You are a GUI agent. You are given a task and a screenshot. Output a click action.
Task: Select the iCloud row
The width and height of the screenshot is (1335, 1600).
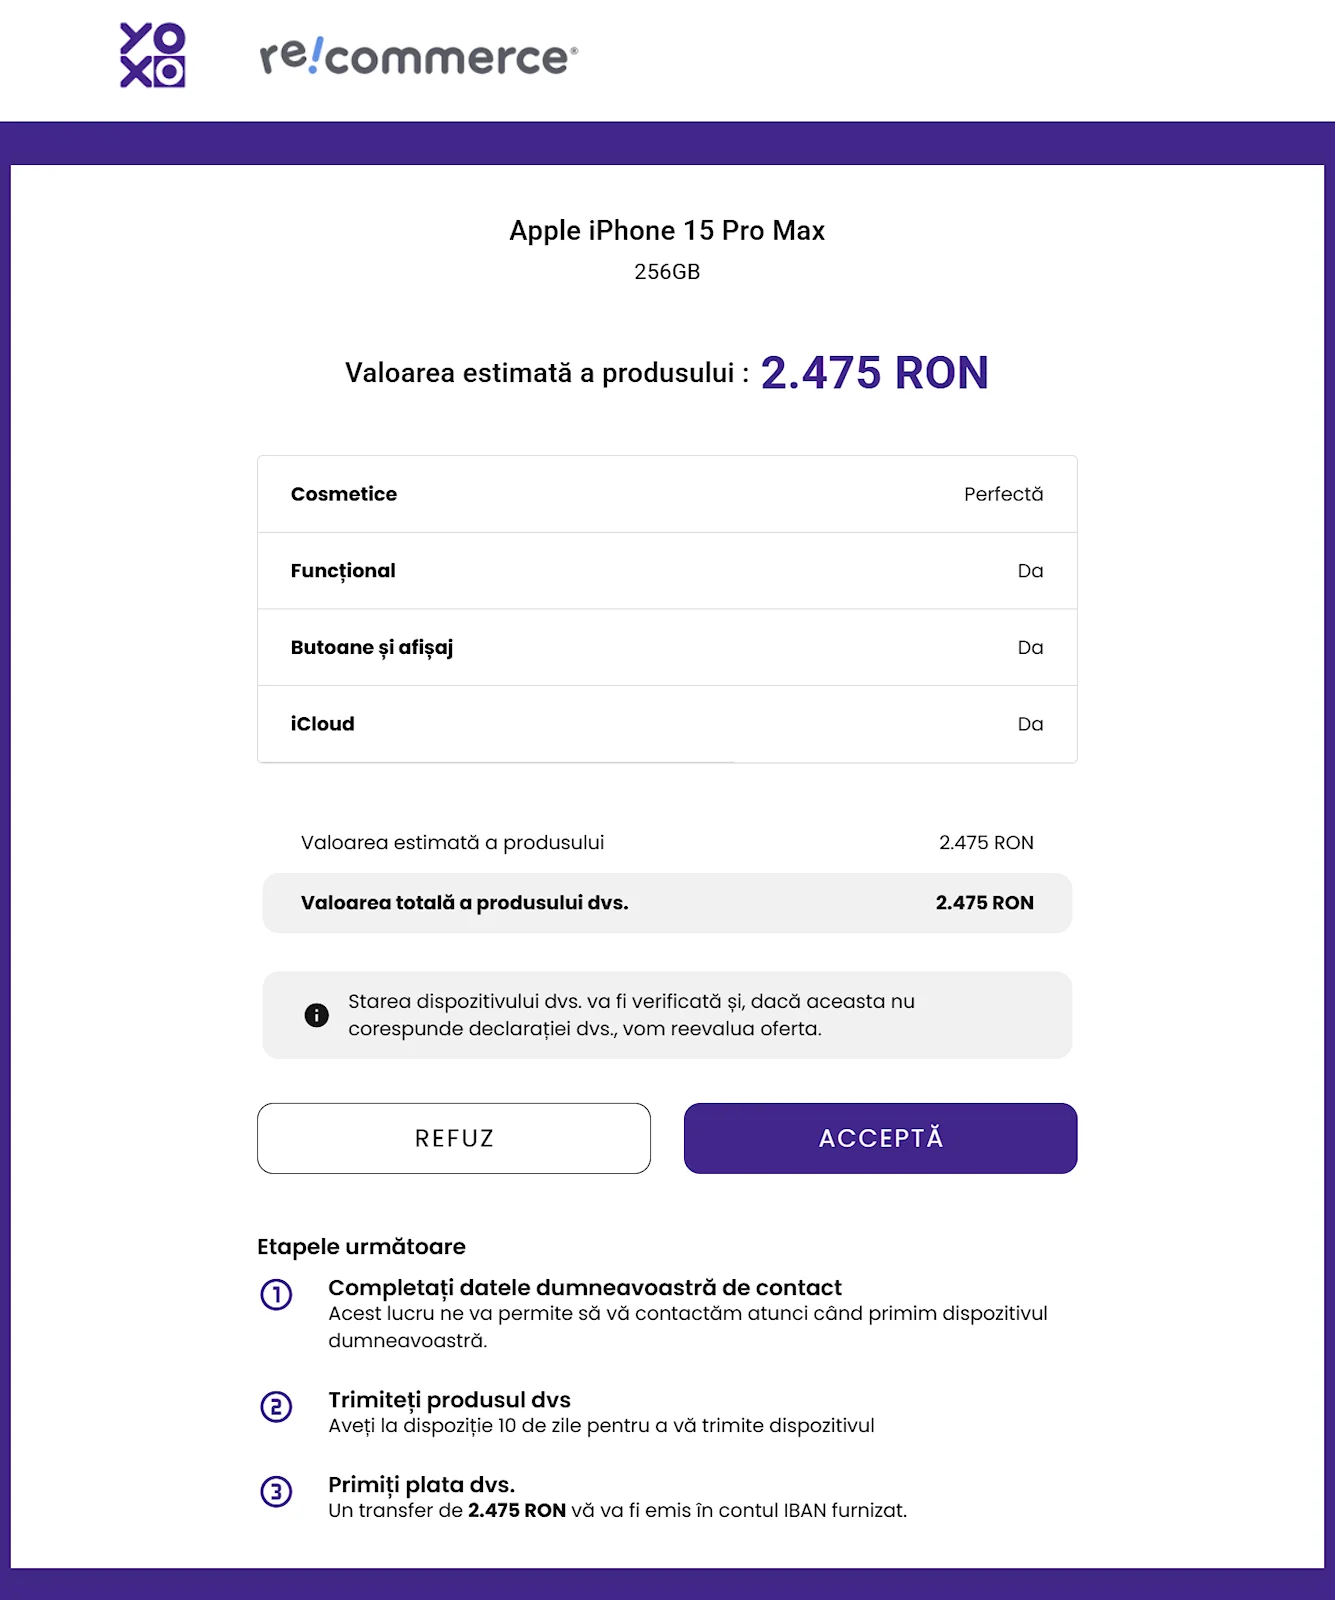[667, 724]
